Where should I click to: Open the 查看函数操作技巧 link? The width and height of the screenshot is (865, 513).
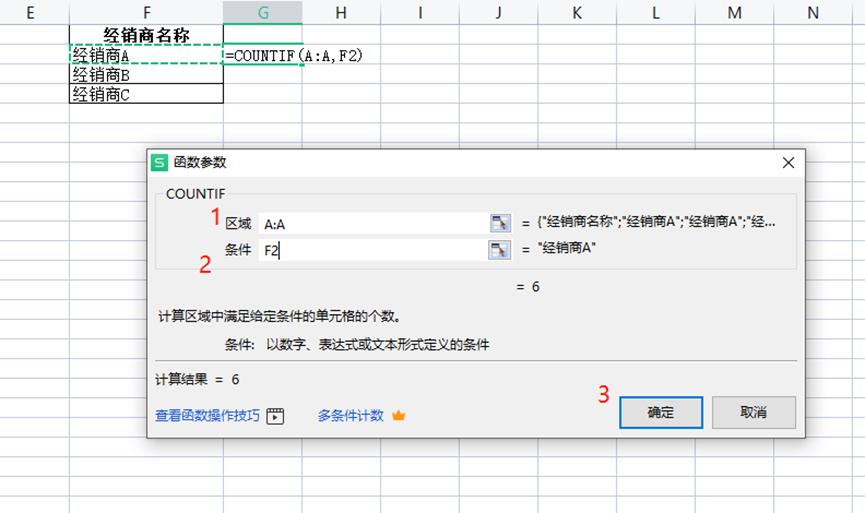(x=207, y=415)
